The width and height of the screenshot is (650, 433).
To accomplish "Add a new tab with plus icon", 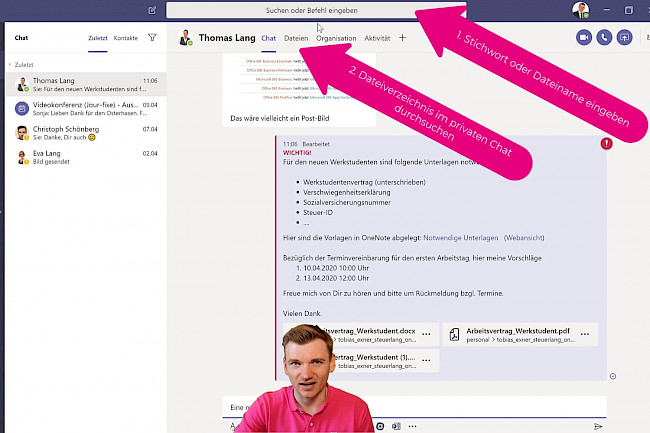I will (x=403, y=38).
